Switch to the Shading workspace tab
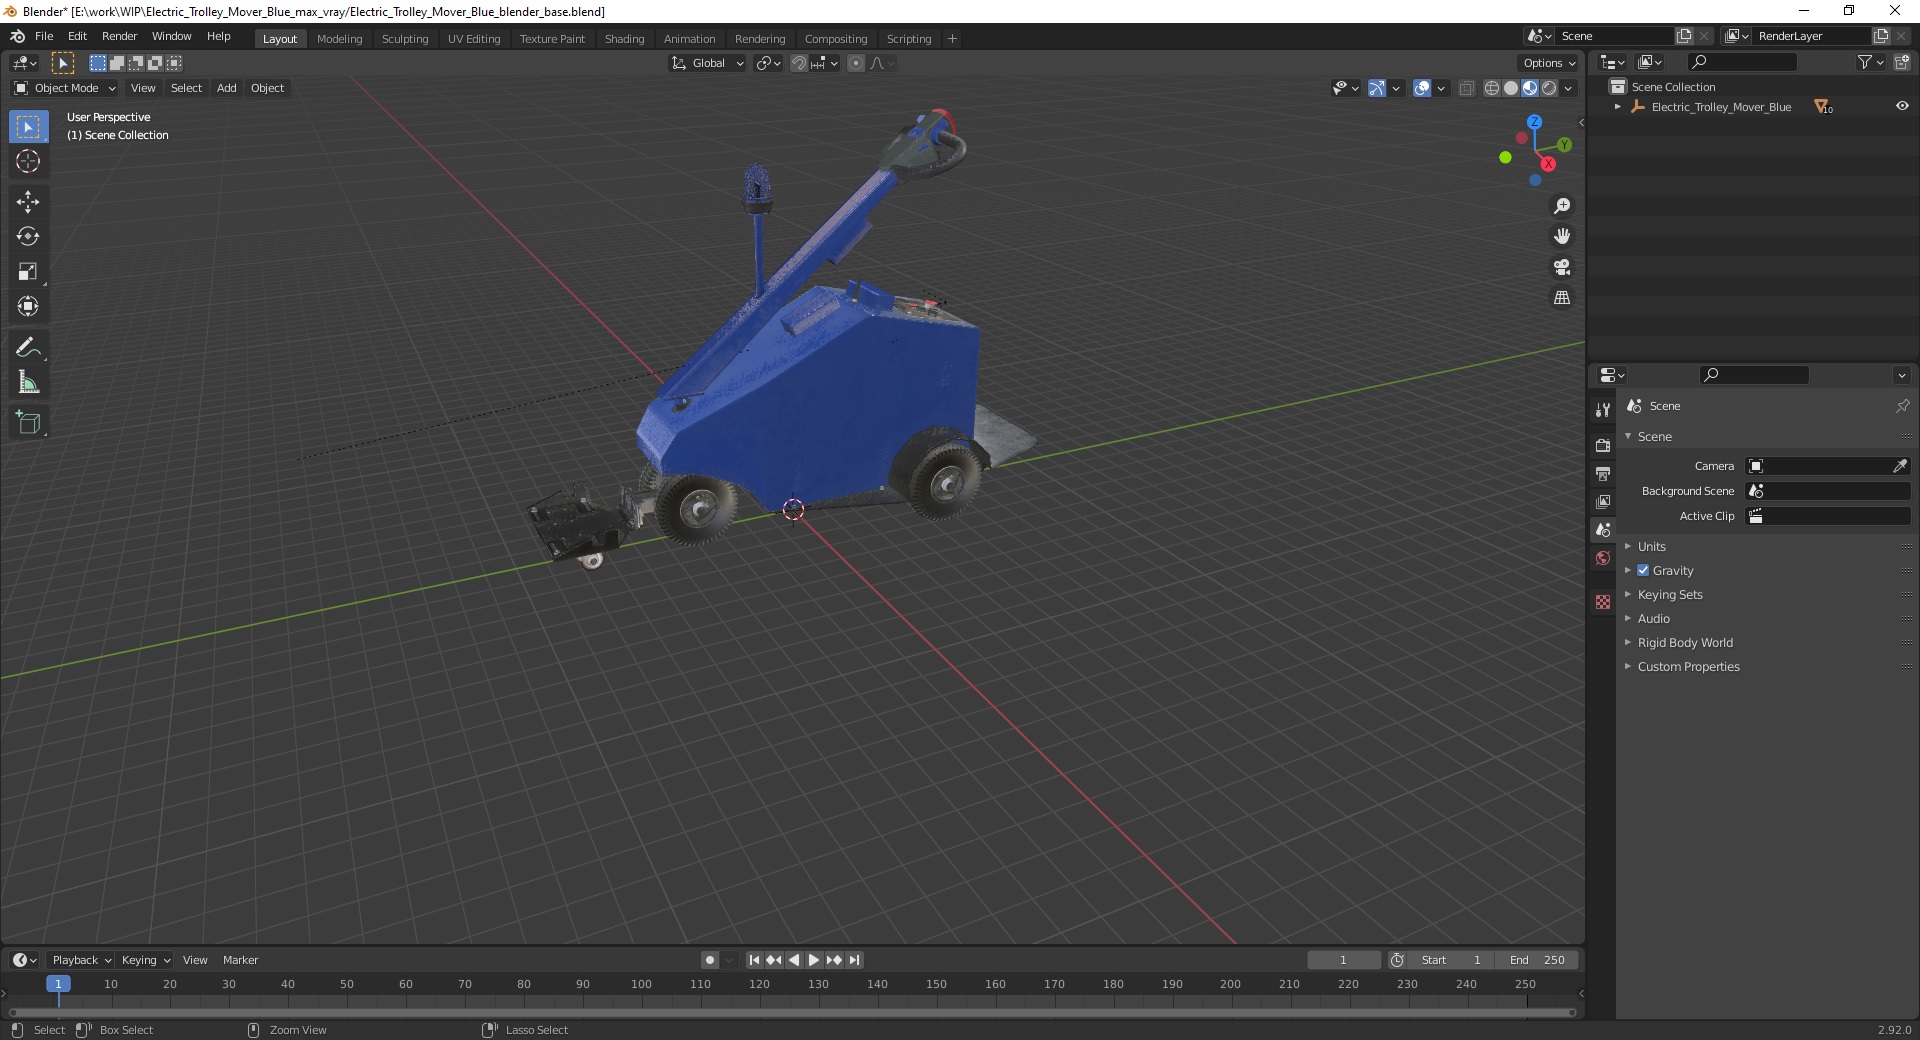 click(x=624, y=39)
